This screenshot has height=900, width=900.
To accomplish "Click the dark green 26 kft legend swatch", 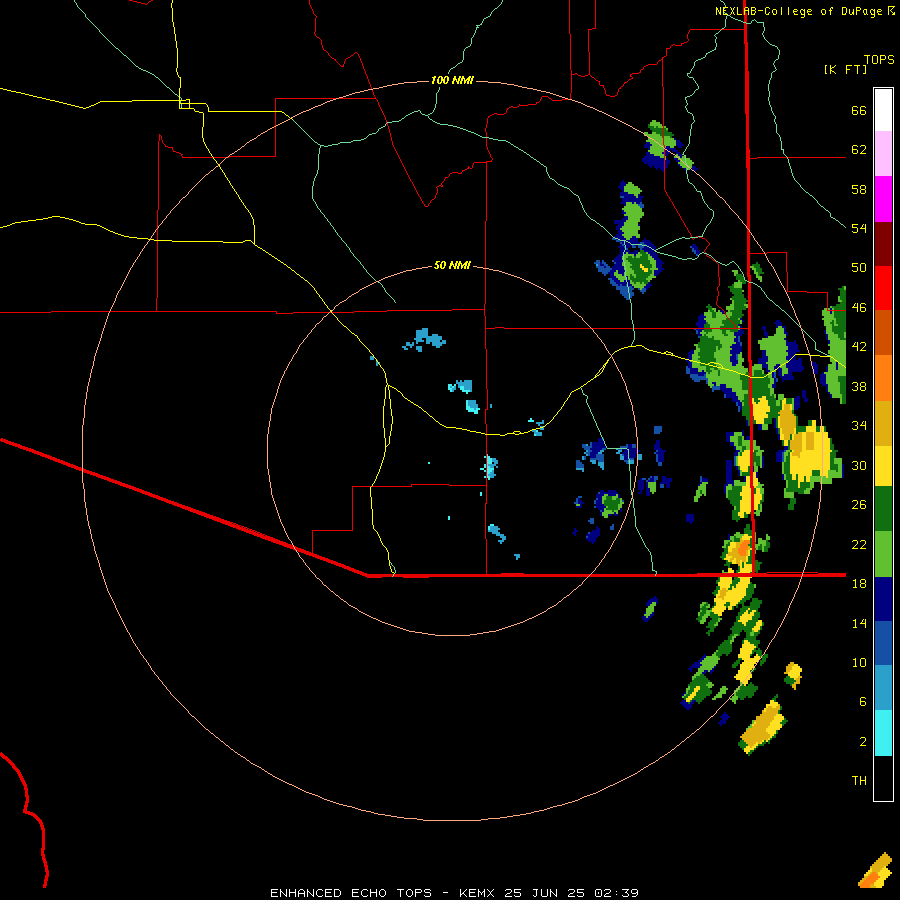I will tap(883, 509).
